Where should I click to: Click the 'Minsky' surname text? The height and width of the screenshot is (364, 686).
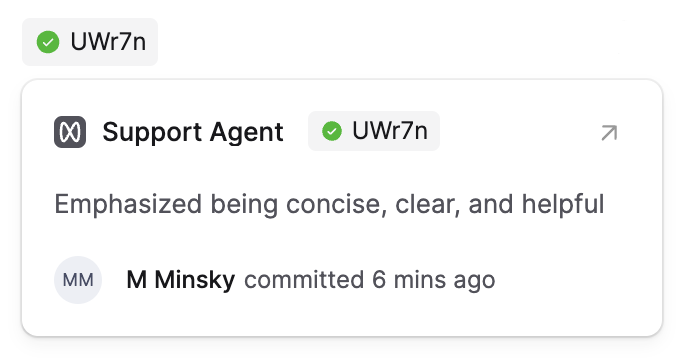[x=195, y=280]
